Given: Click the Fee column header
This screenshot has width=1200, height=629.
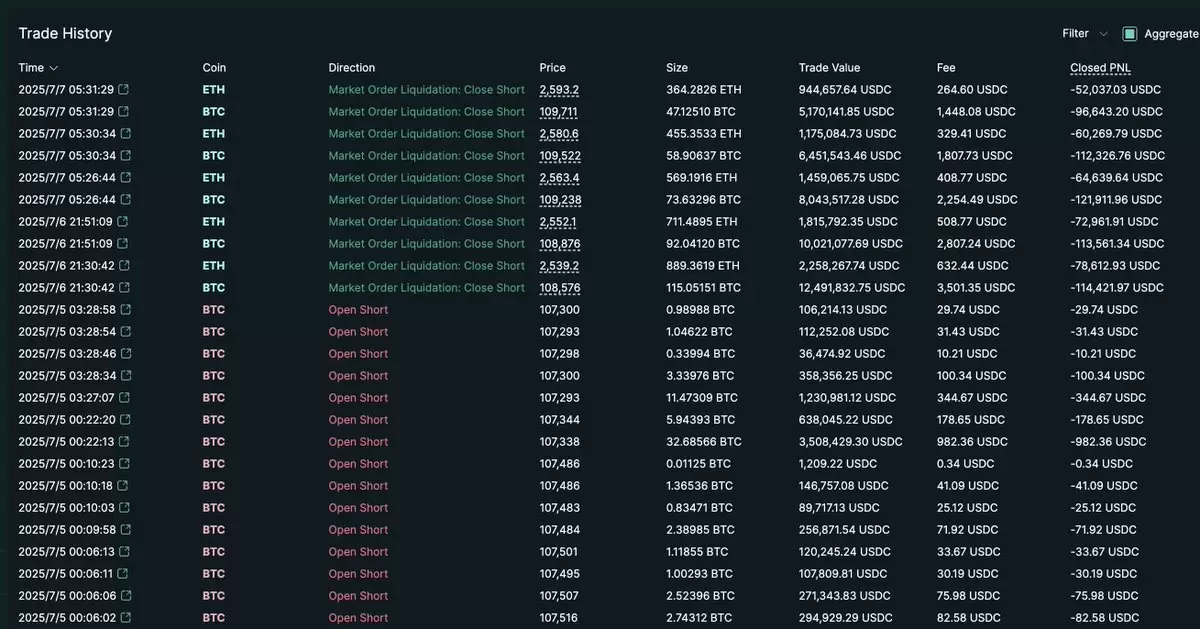Looking at the screenshot, I should point(946,68).
